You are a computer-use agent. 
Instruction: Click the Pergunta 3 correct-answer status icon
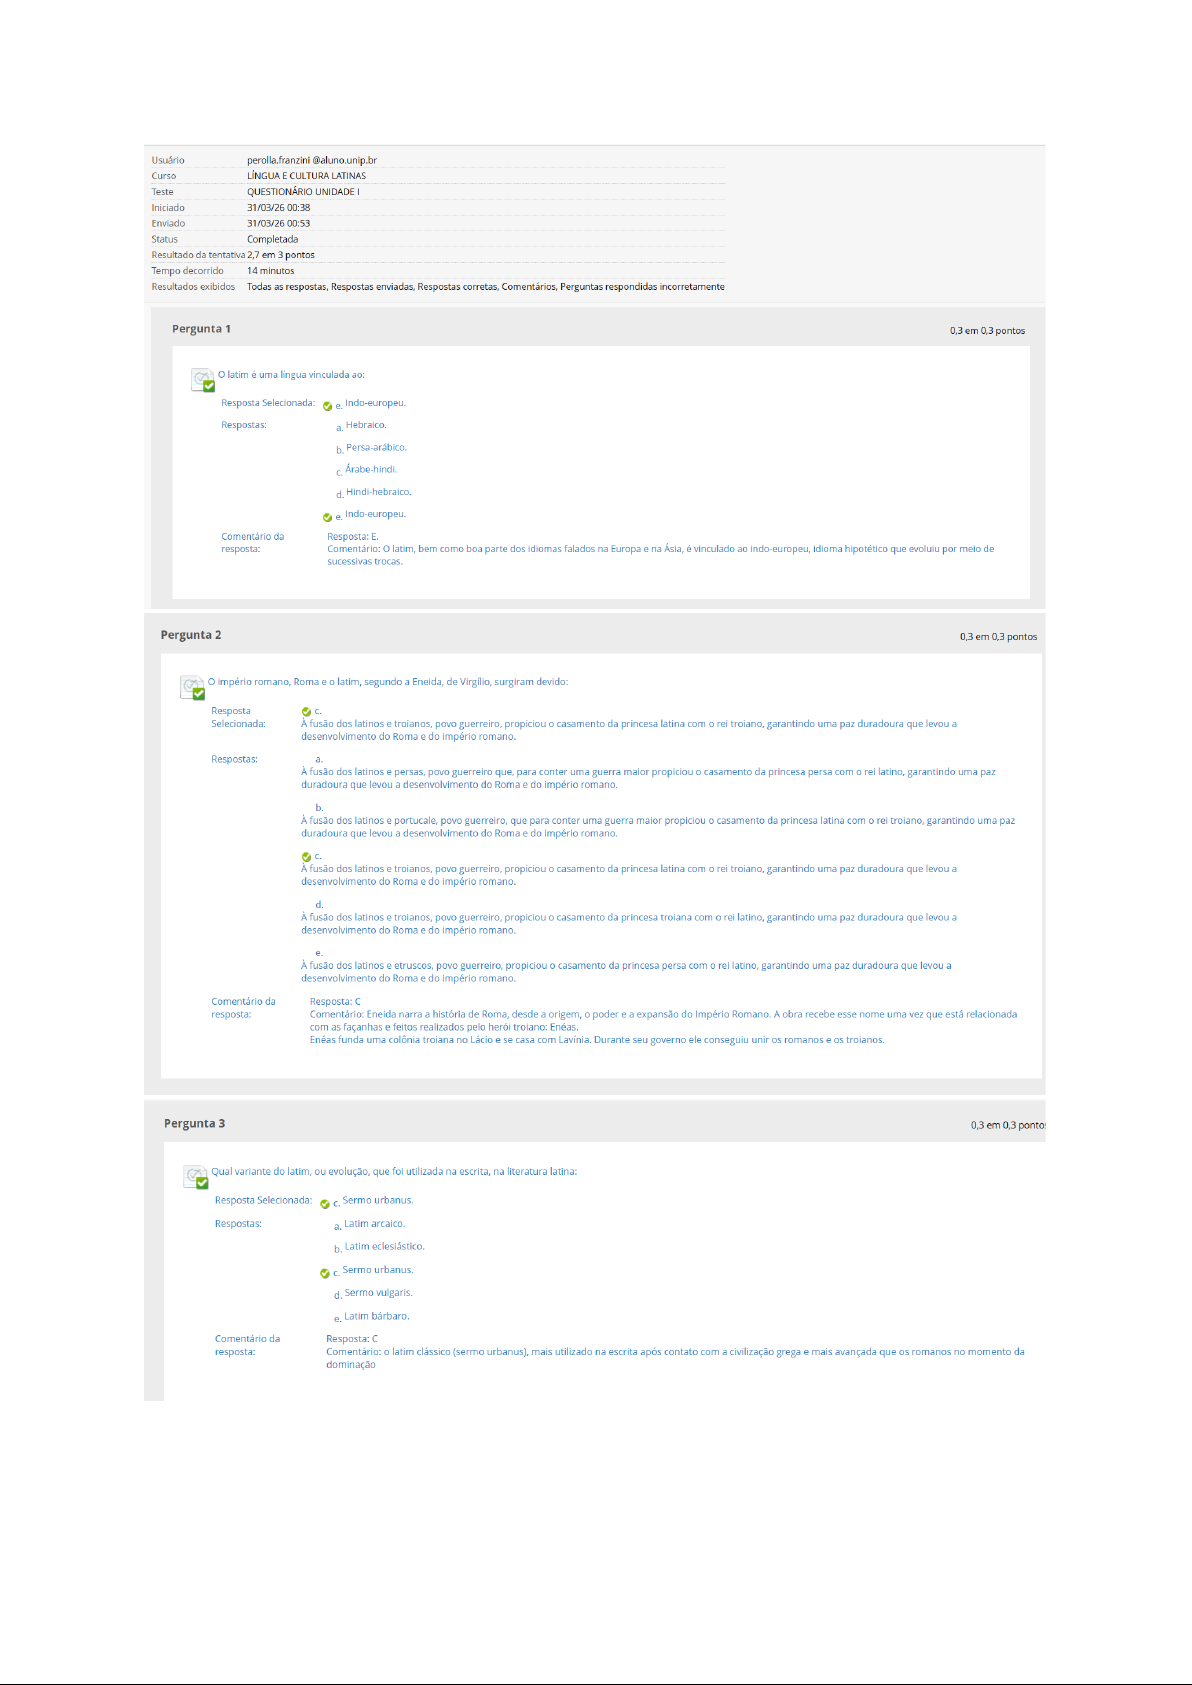point(196,1177)
